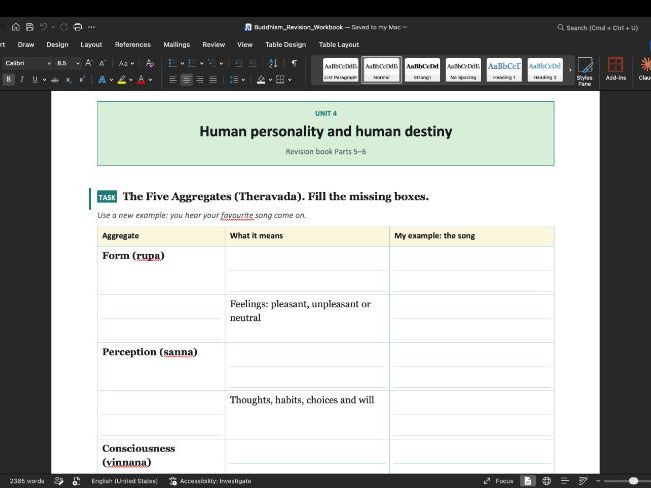
Task: Click the Redo icon
Action: pyautogui.click(x=64, y=27)
